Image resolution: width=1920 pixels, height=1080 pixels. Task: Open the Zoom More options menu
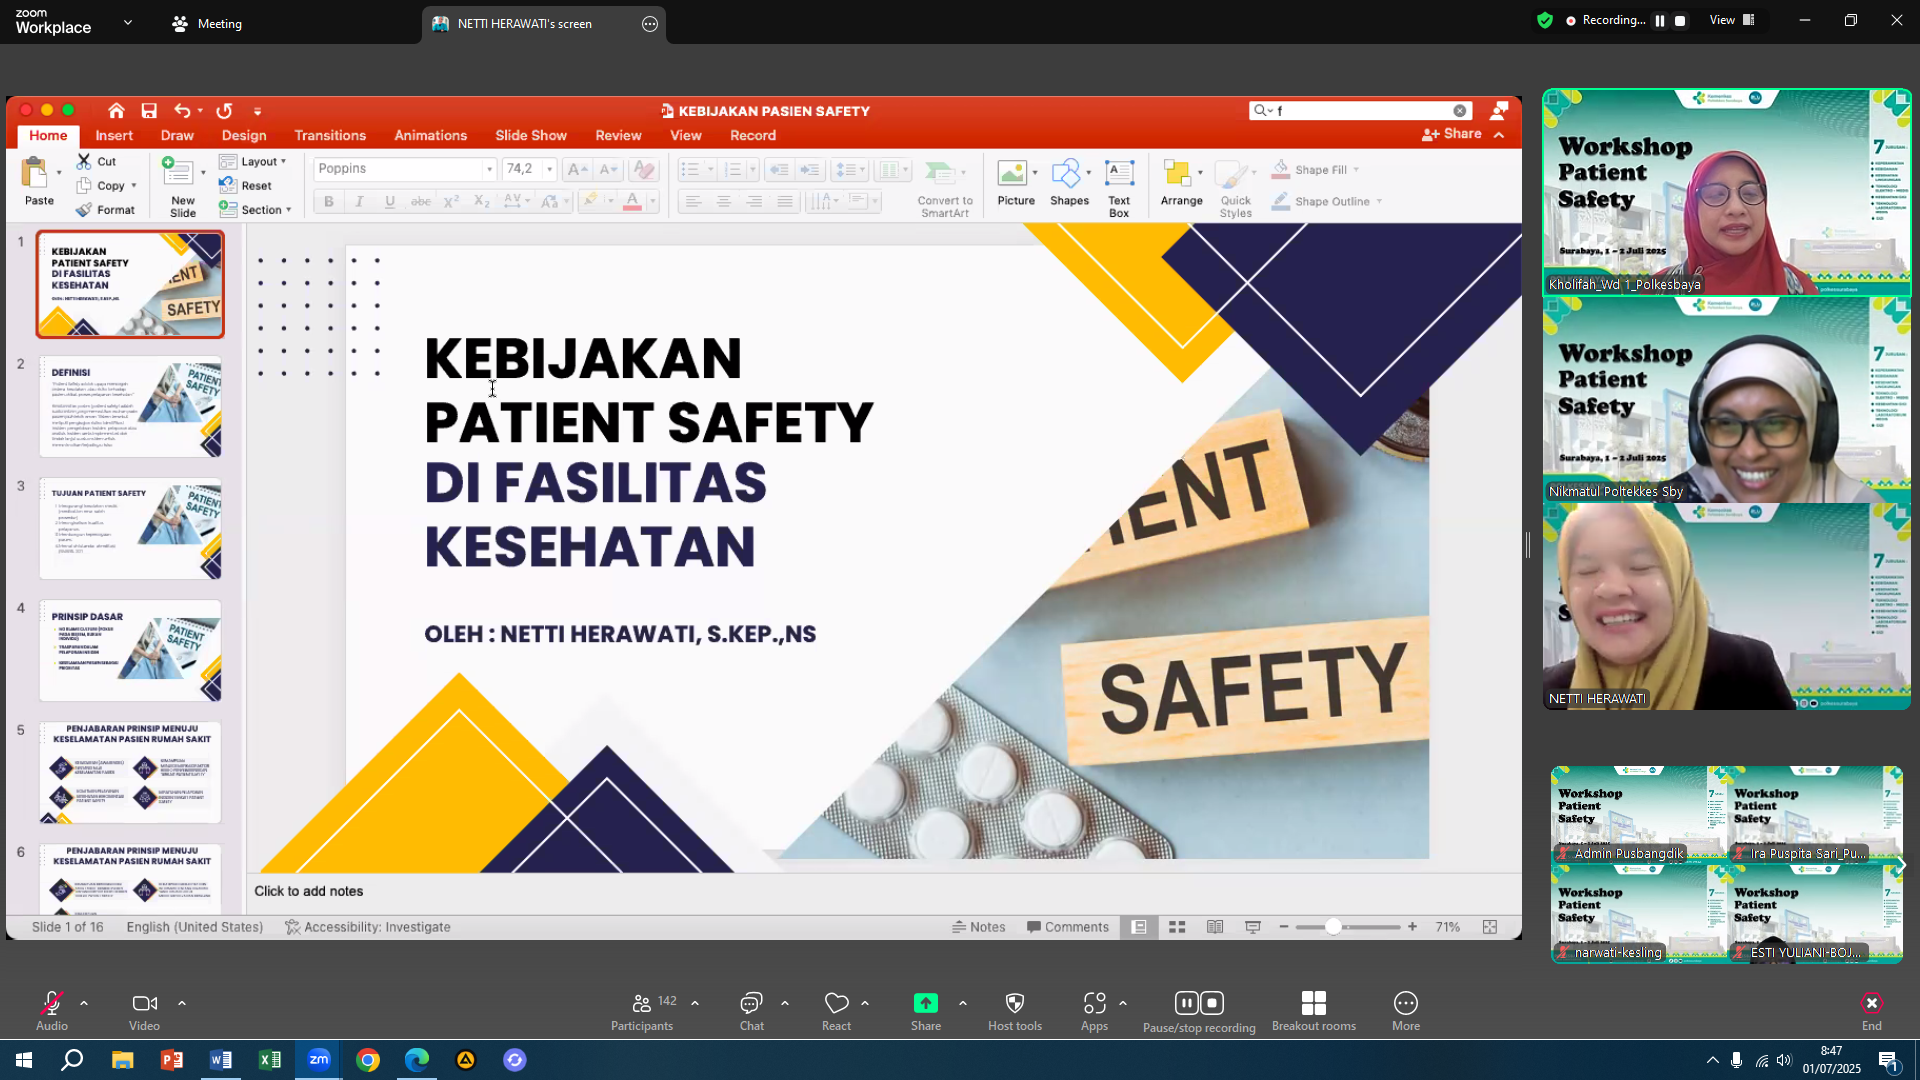tap(1406, 1011)
